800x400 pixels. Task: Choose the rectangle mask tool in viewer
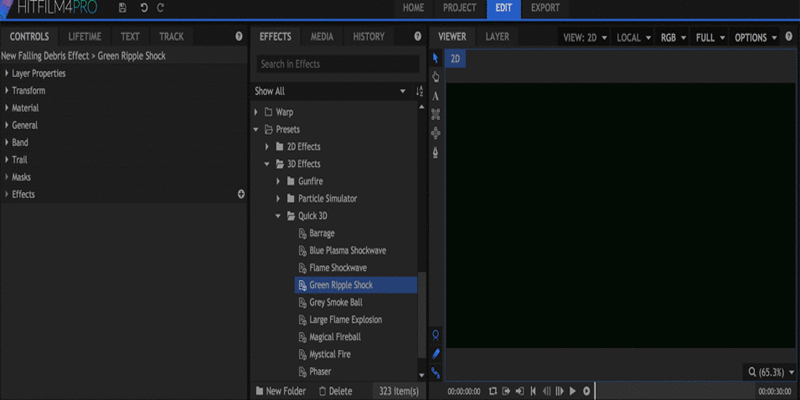pos(435,114)
